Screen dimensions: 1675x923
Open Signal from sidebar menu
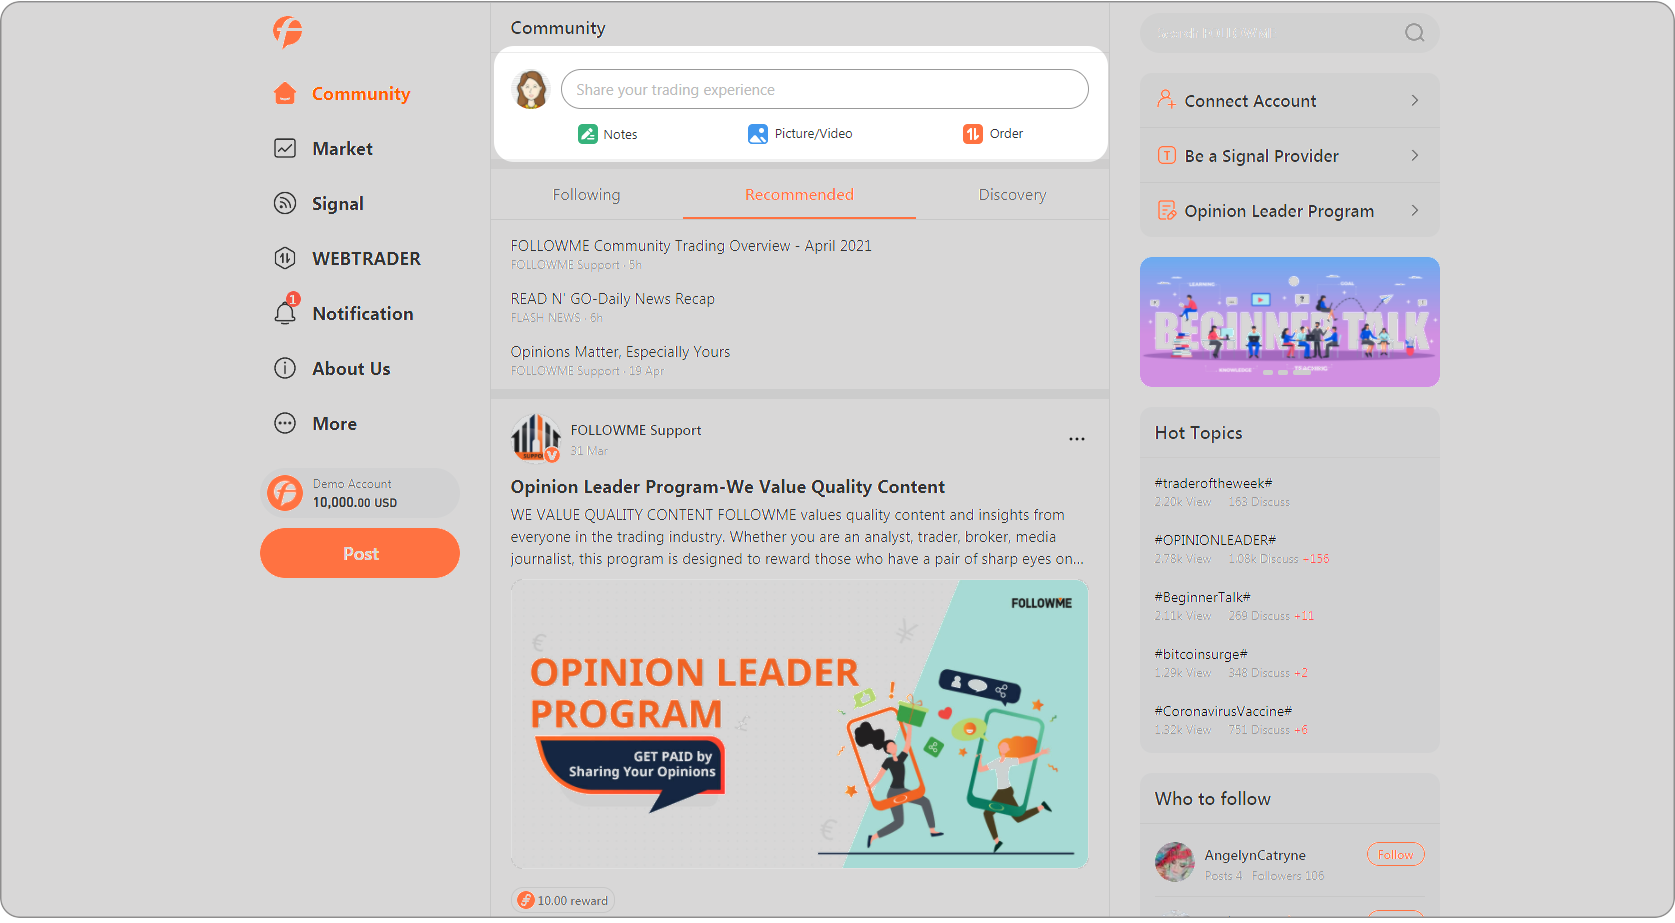(338, 204)
